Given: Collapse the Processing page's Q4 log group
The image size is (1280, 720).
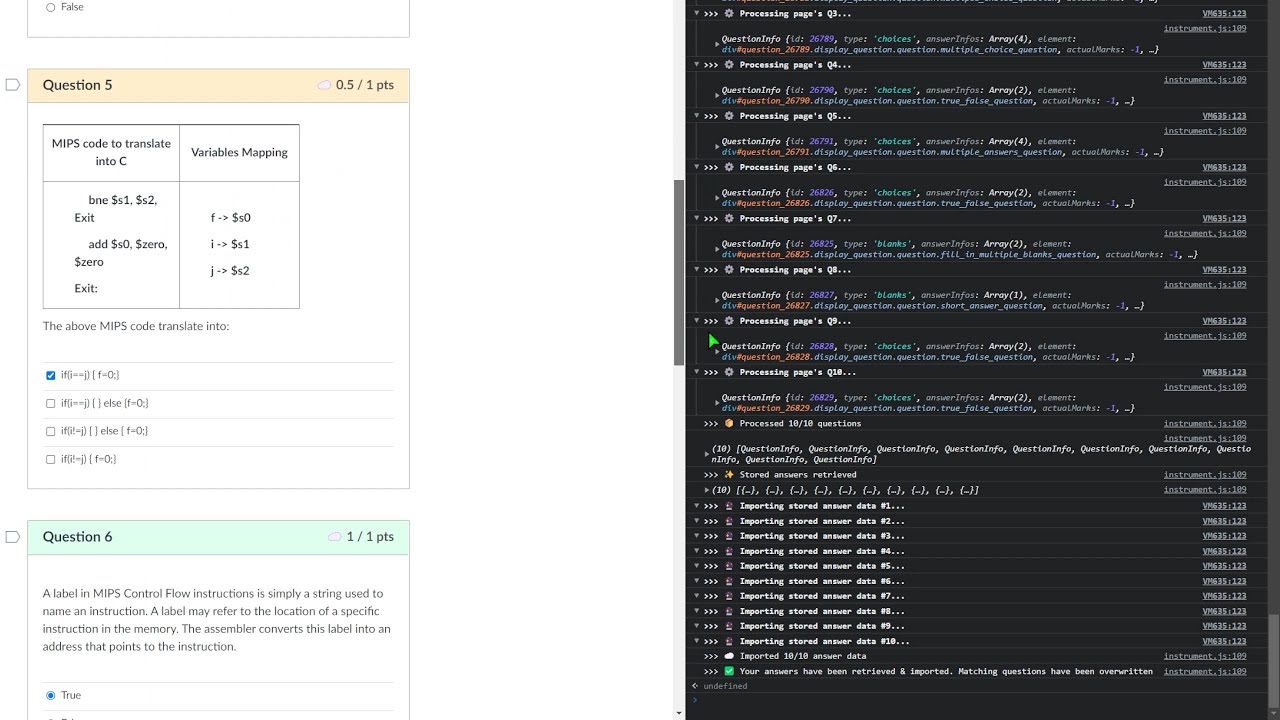Looking at the screenshot, I should (697, 65).
